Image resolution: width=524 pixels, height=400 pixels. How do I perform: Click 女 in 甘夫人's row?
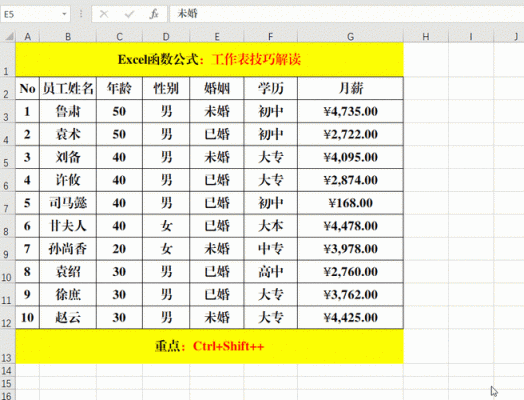click(166, 226)
